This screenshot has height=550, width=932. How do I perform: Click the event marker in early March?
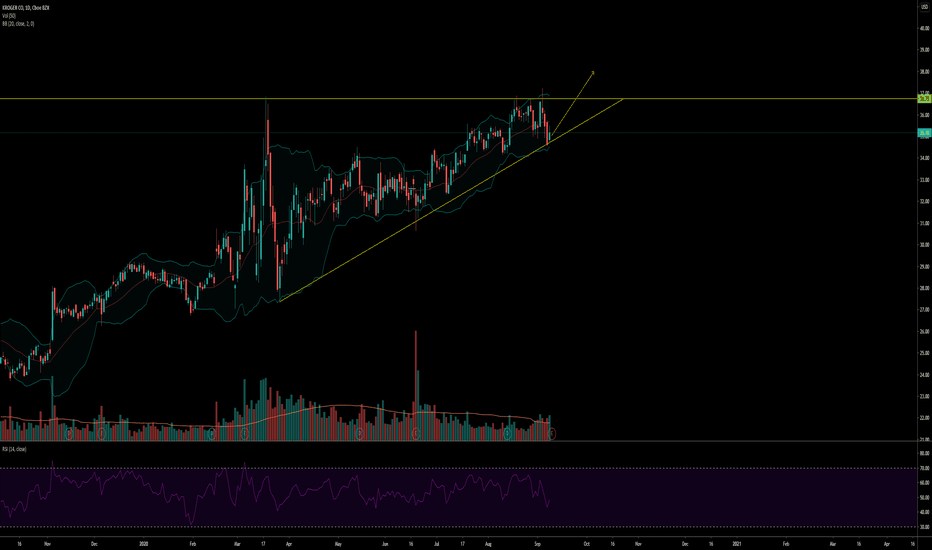point(244,435)
